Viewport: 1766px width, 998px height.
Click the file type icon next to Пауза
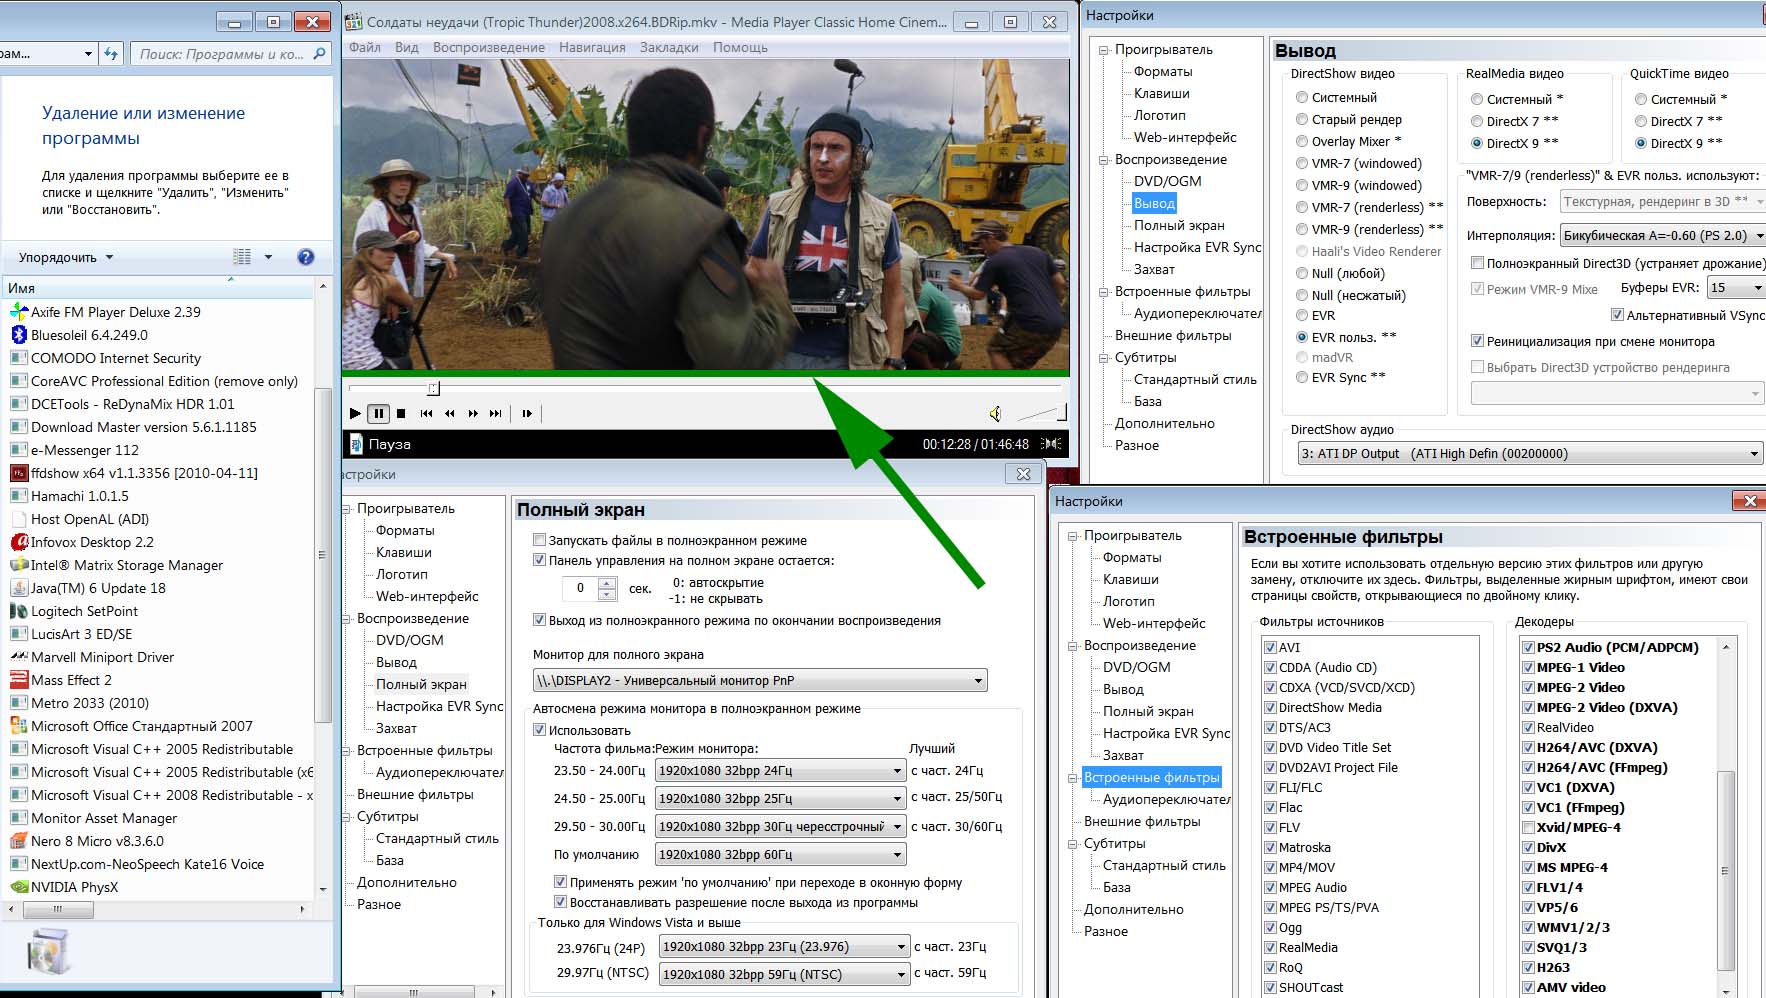tap(355, 444)
